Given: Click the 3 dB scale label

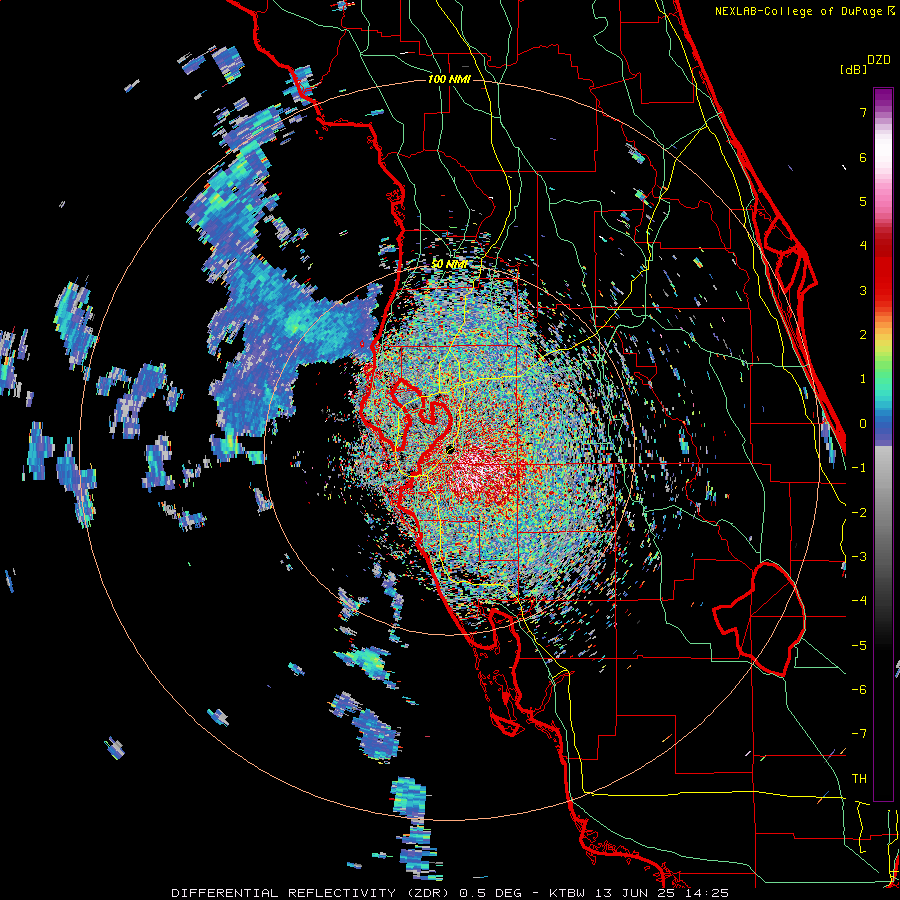Looking at the screenshot, I should [x=863, y=290].
